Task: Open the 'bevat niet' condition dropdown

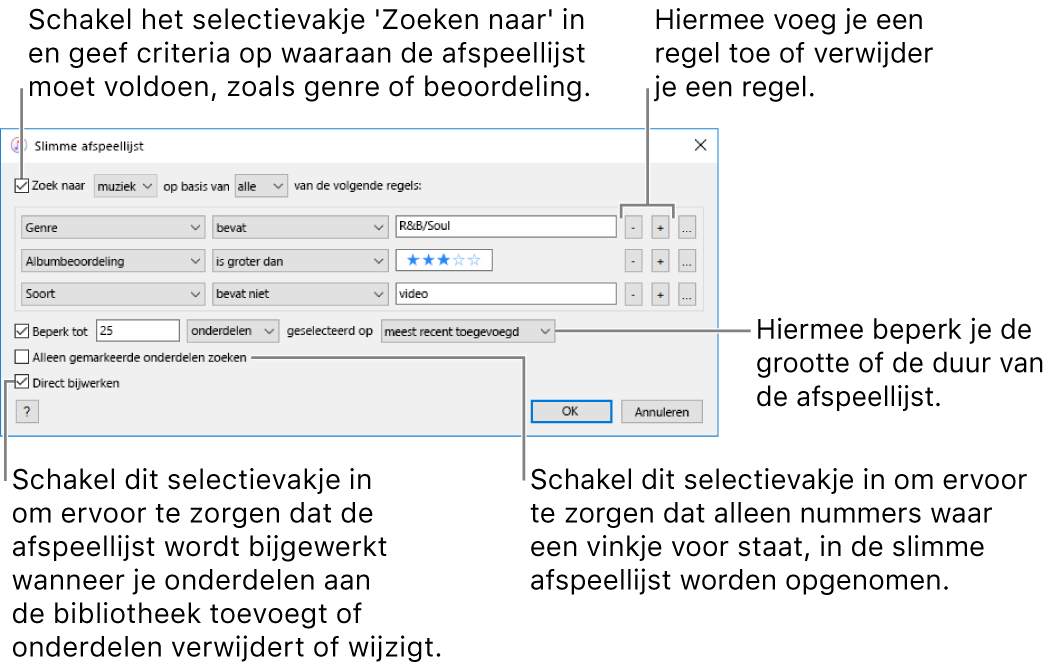Action: tap(300, 293)
